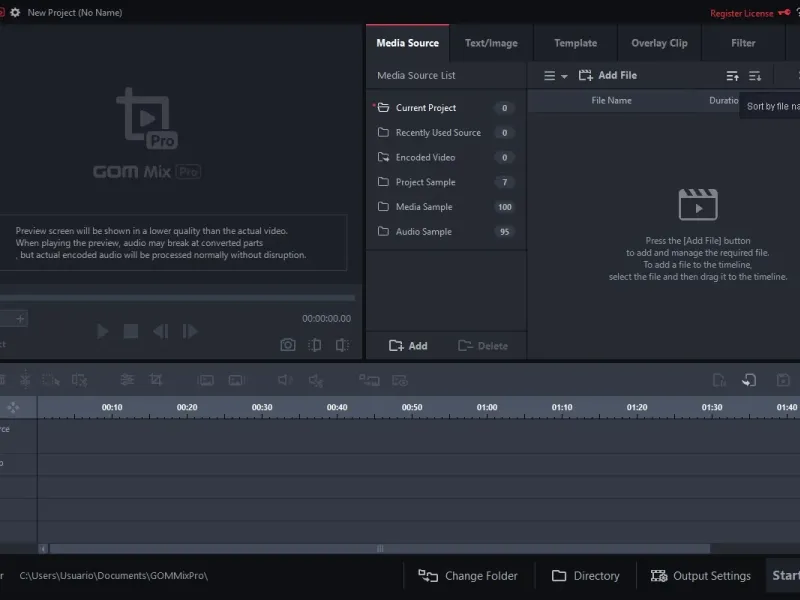Screen dimensions: 800x600
Task: Open the Audio Sample folder
Action: point(423,232)
